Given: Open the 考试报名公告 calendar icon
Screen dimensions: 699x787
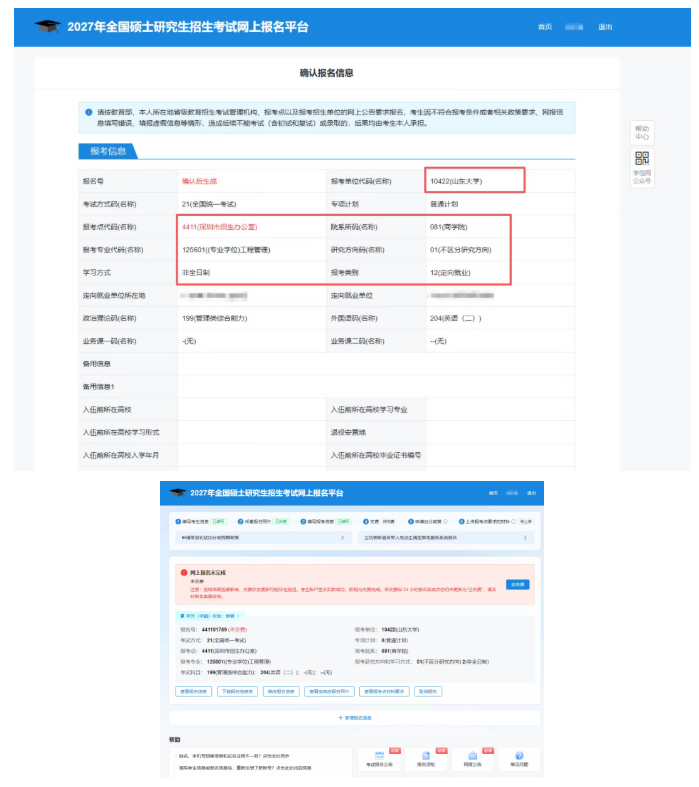Looking at the screenshot, I should 379,756.
